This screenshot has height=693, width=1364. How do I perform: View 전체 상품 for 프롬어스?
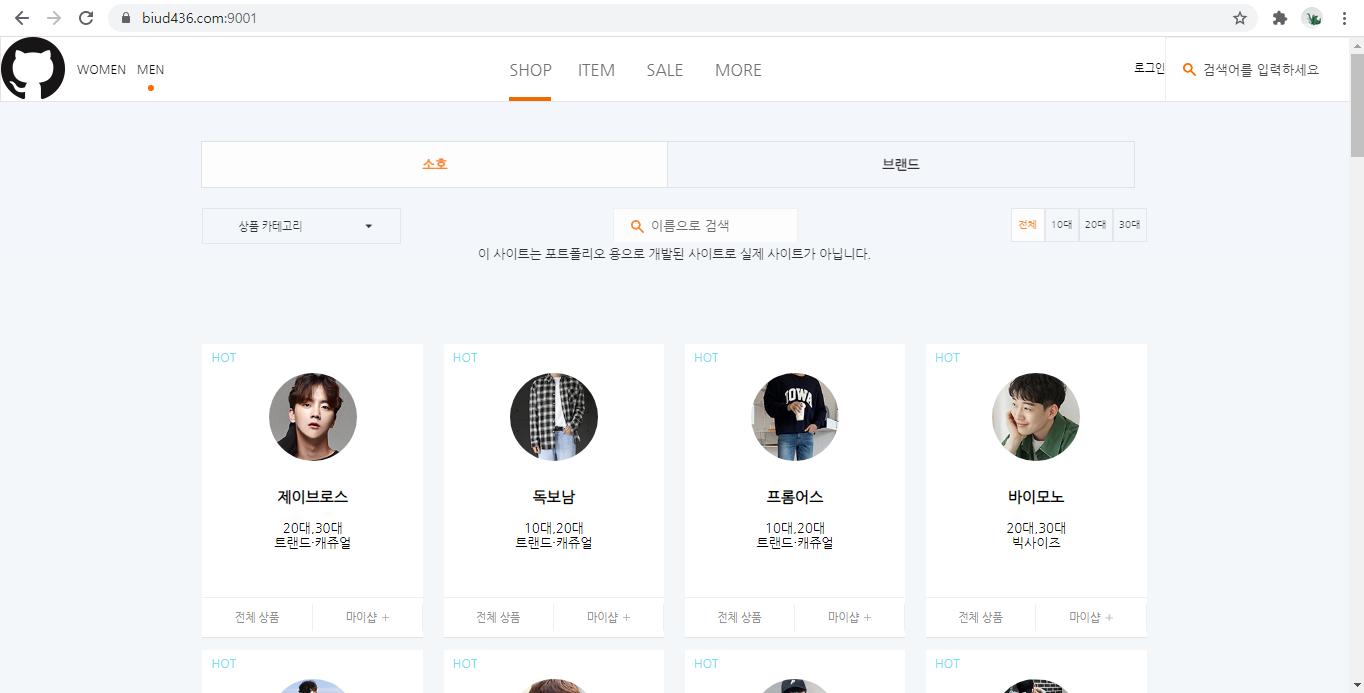pyautogui.click(x=739, y=617)
